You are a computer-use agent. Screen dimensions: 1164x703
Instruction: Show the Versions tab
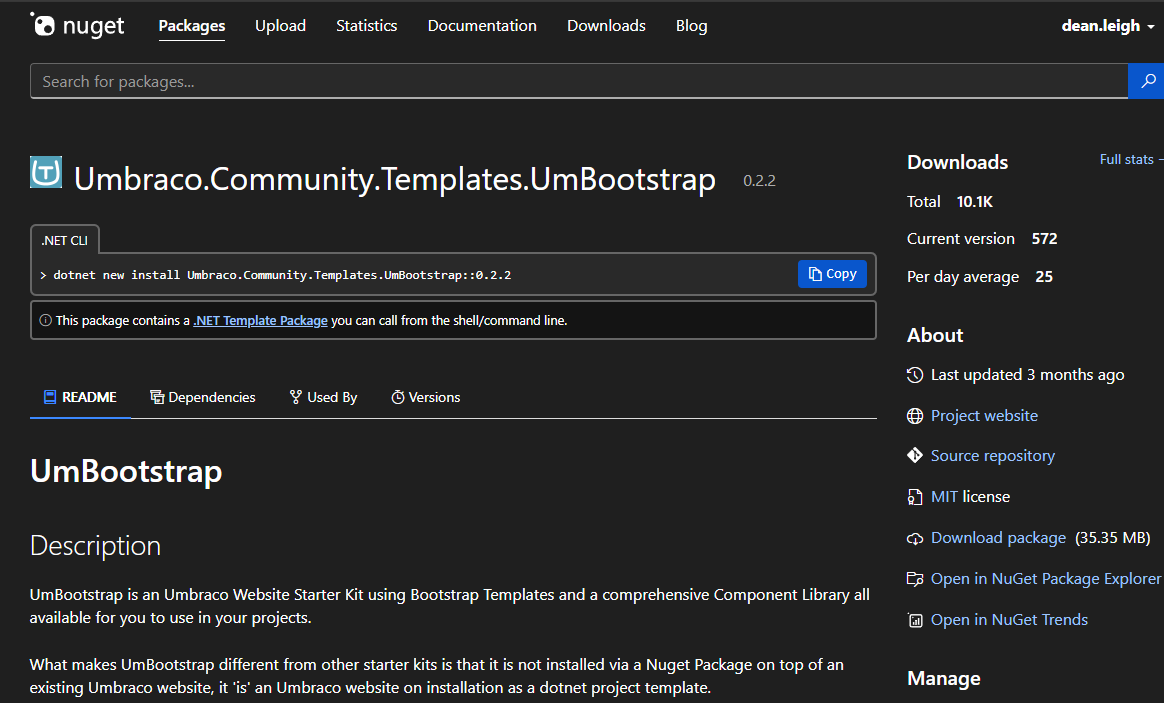click(x=425, y=397)
